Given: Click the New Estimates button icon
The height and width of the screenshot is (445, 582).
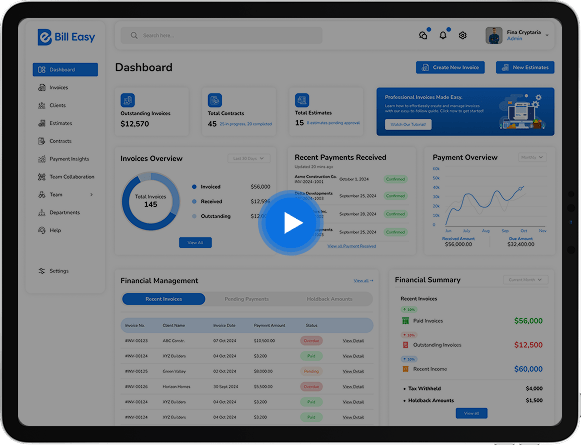Looking at the screenshot, I should point(505,68).
